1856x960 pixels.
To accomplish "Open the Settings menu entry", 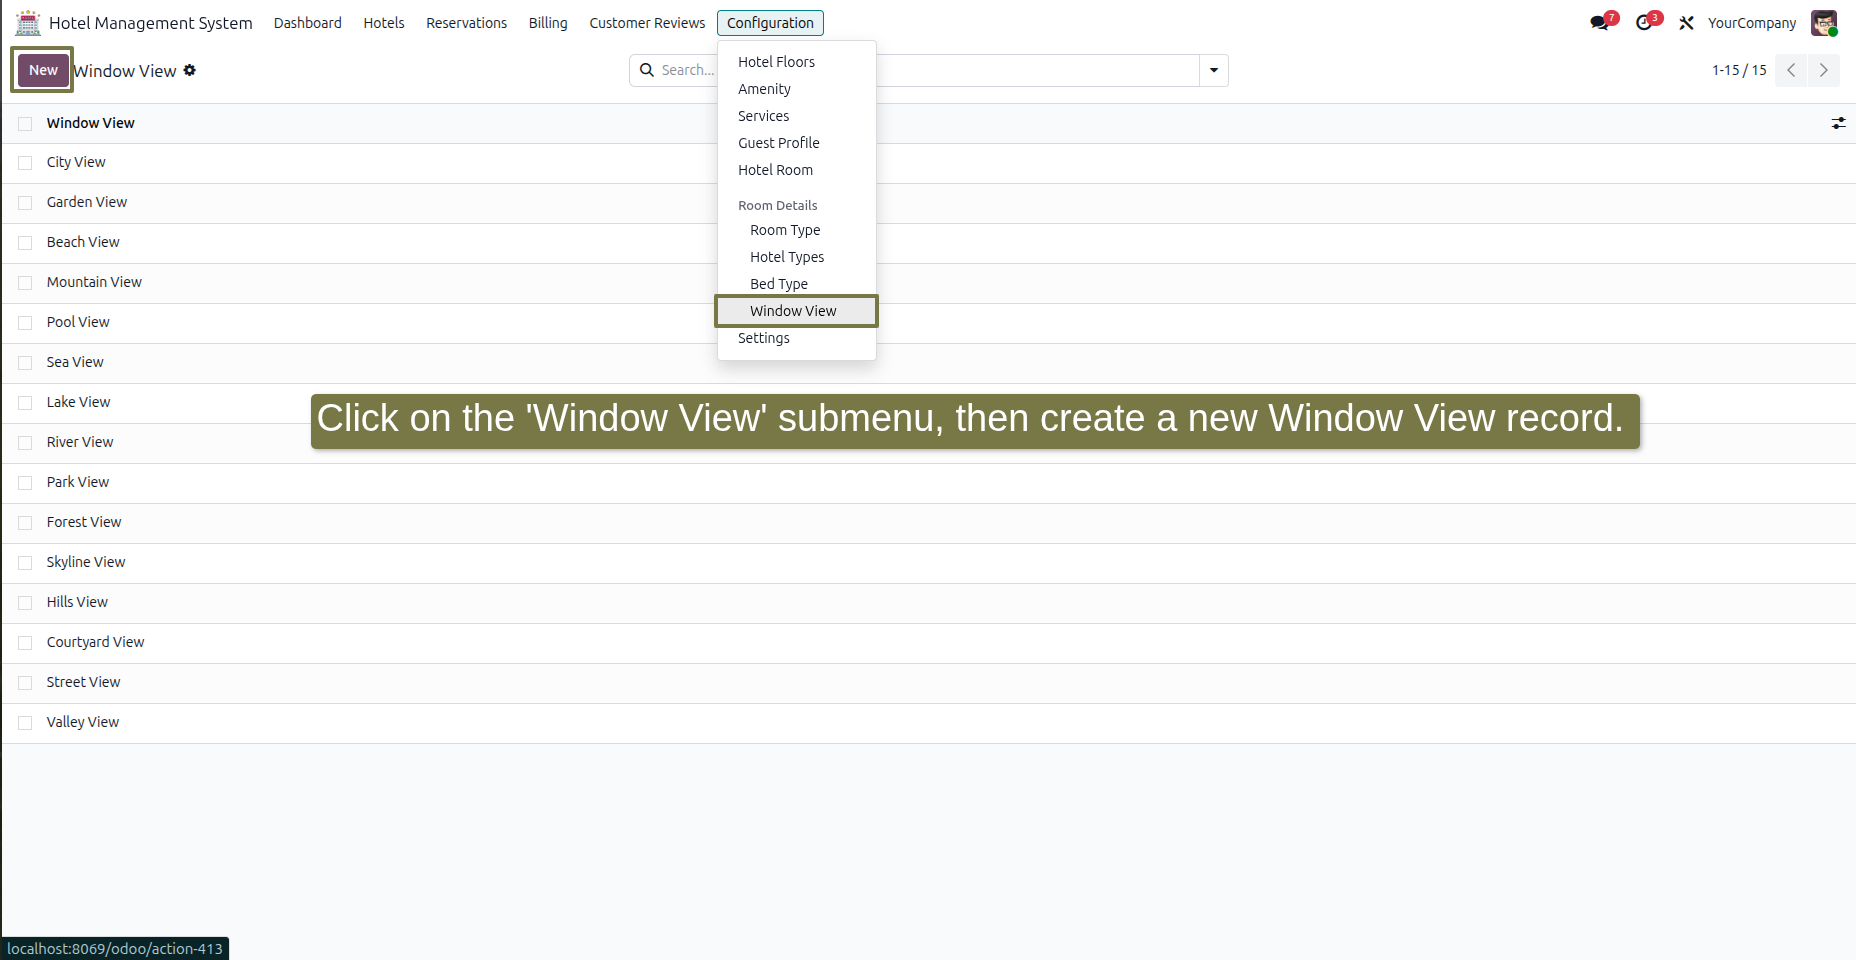I will point(796,338).
